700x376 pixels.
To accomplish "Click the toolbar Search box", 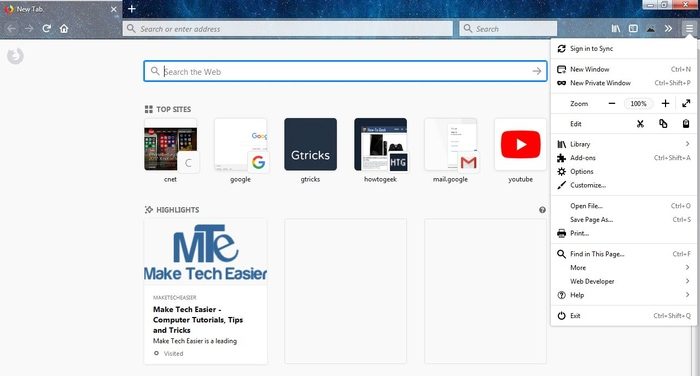I will [x=508, y=29].
